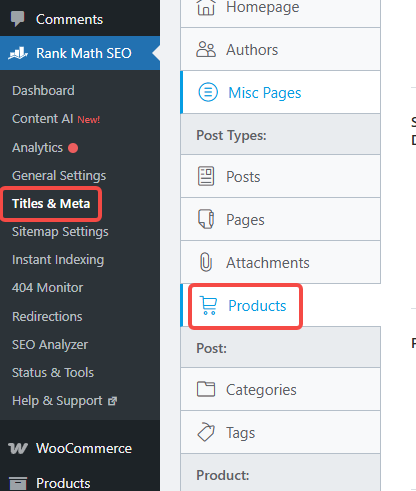The image size is (416, 491).
Task: Click the red Analytics notification dot
Action: click(73, 148)
